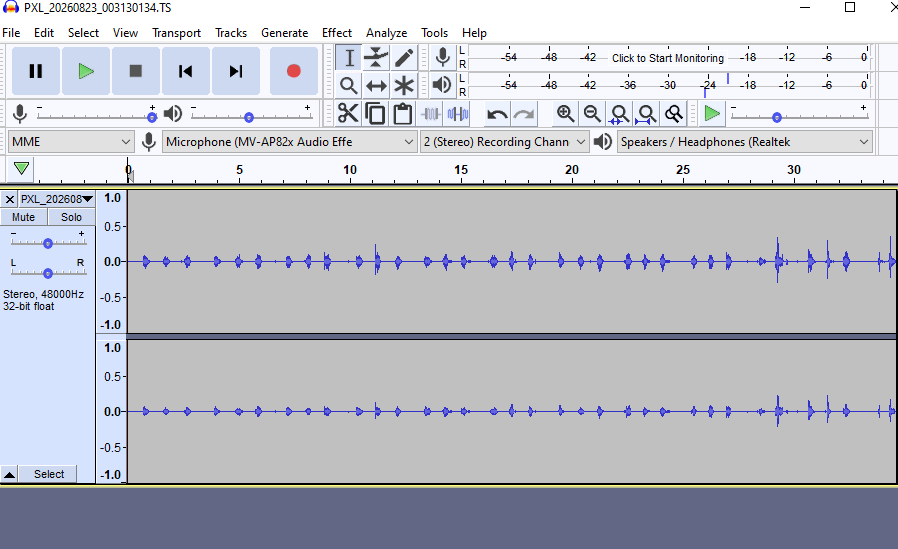Mute the PXL track

(x=23, y=217)
